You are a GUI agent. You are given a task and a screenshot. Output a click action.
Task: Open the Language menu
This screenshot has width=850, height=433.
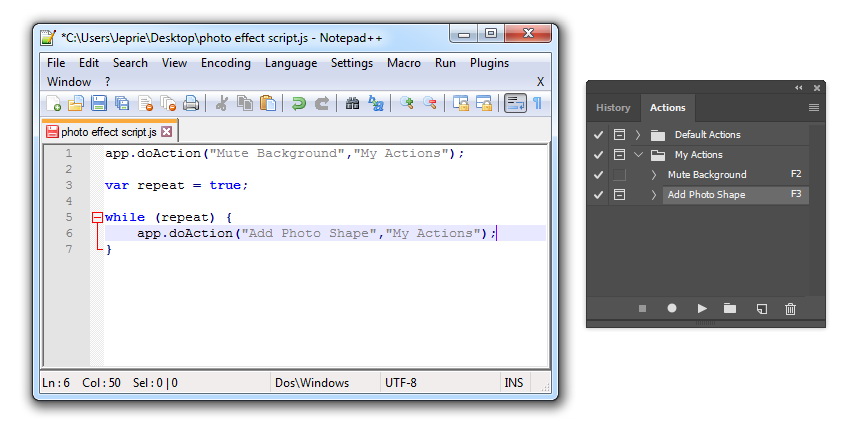tap(291, 63)
